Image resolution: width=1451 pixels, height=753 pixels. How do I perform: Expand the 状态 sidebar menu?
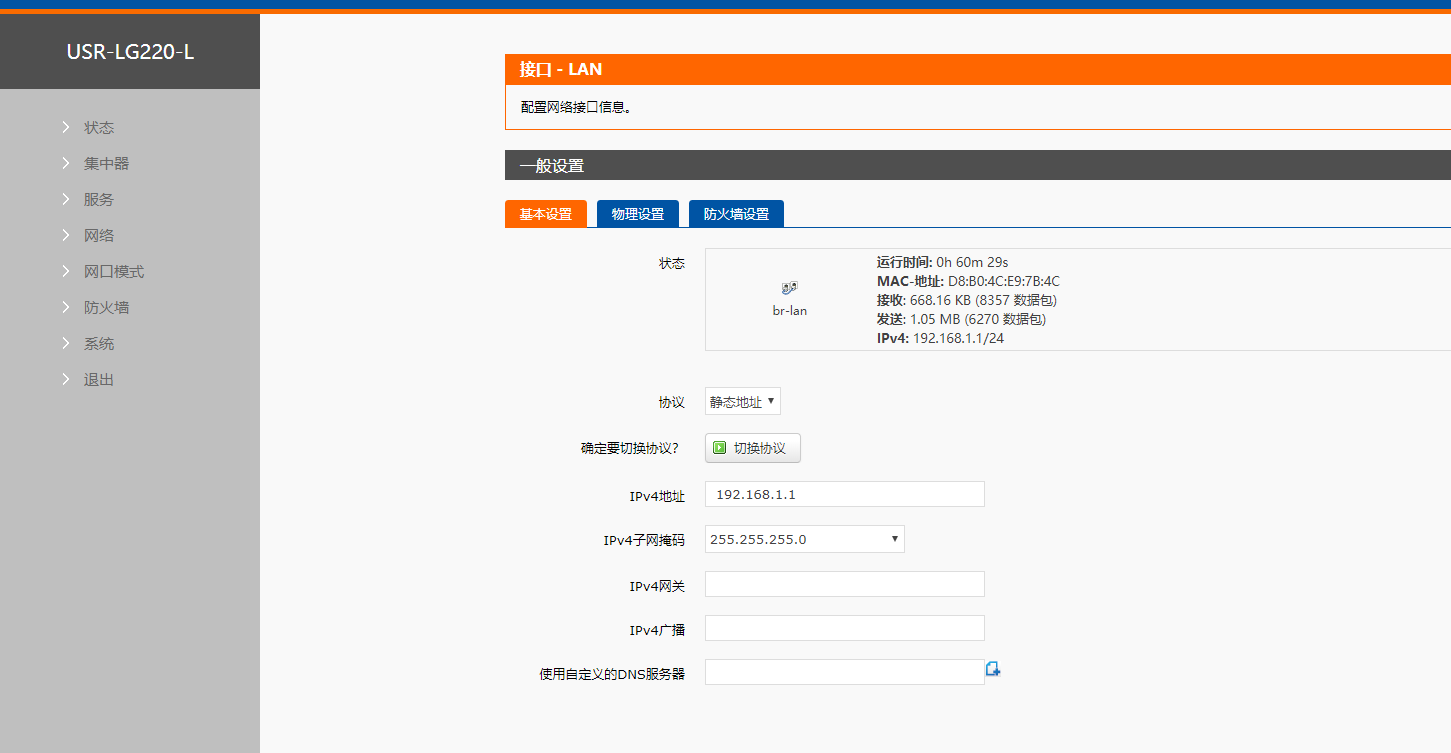click(98, 128)
